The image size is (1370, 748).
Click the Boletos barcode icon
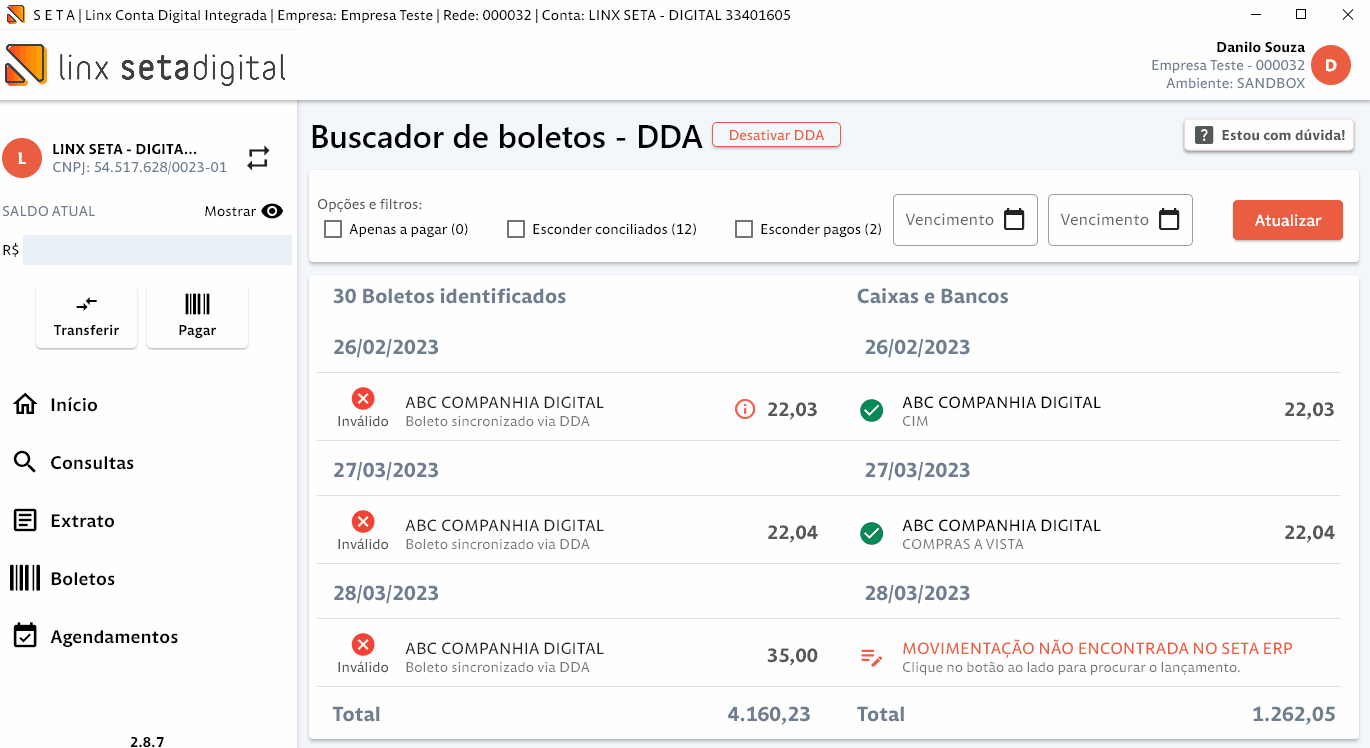(x=25, y=578)
